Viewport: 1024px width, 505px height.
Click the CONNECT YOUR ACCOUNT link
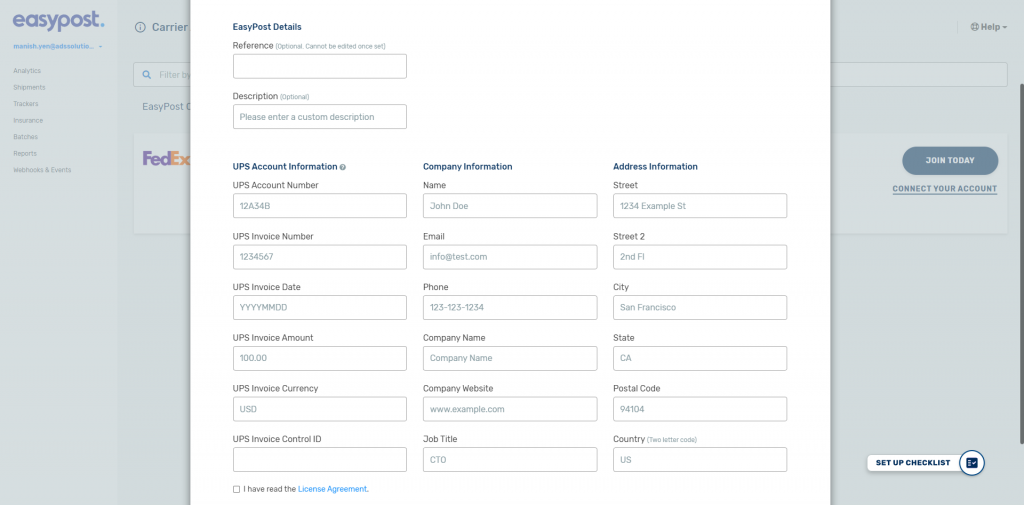point(945,189)
